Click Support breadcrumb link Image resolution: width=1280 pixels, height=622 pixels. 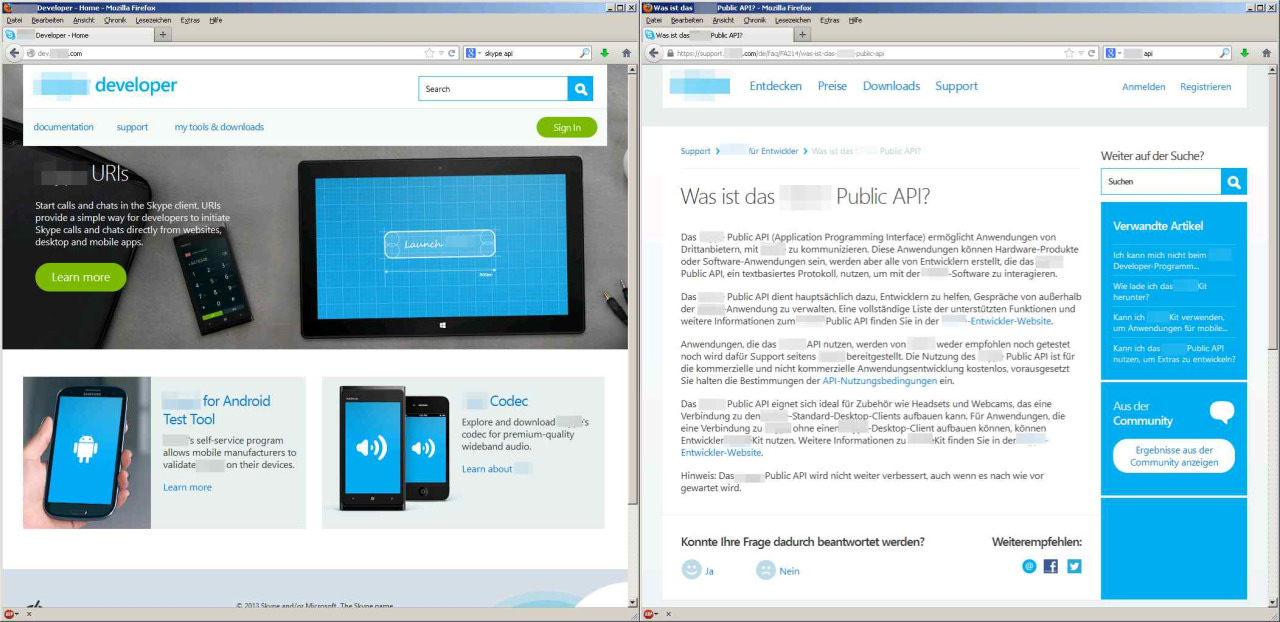coord(696,151)
